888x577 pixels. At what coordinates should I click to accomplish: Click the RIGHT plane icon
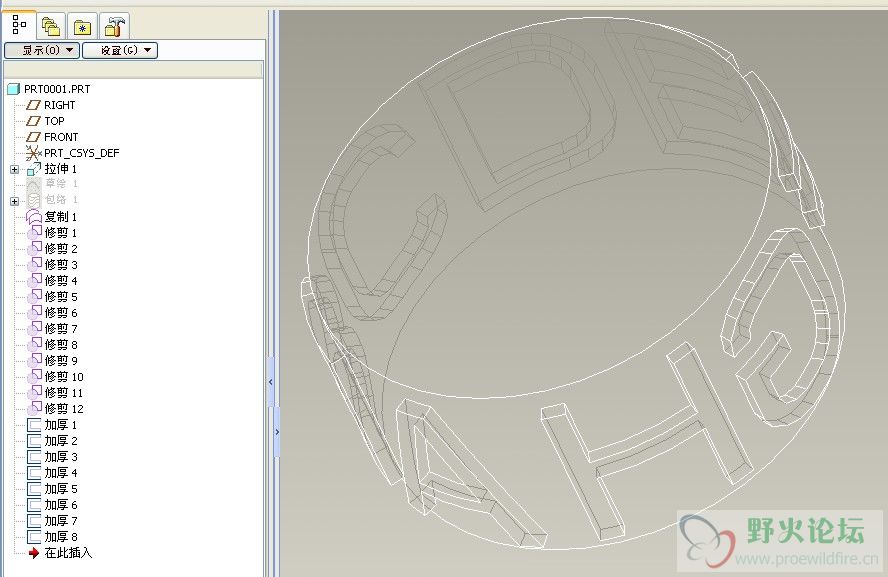(34, 105)
